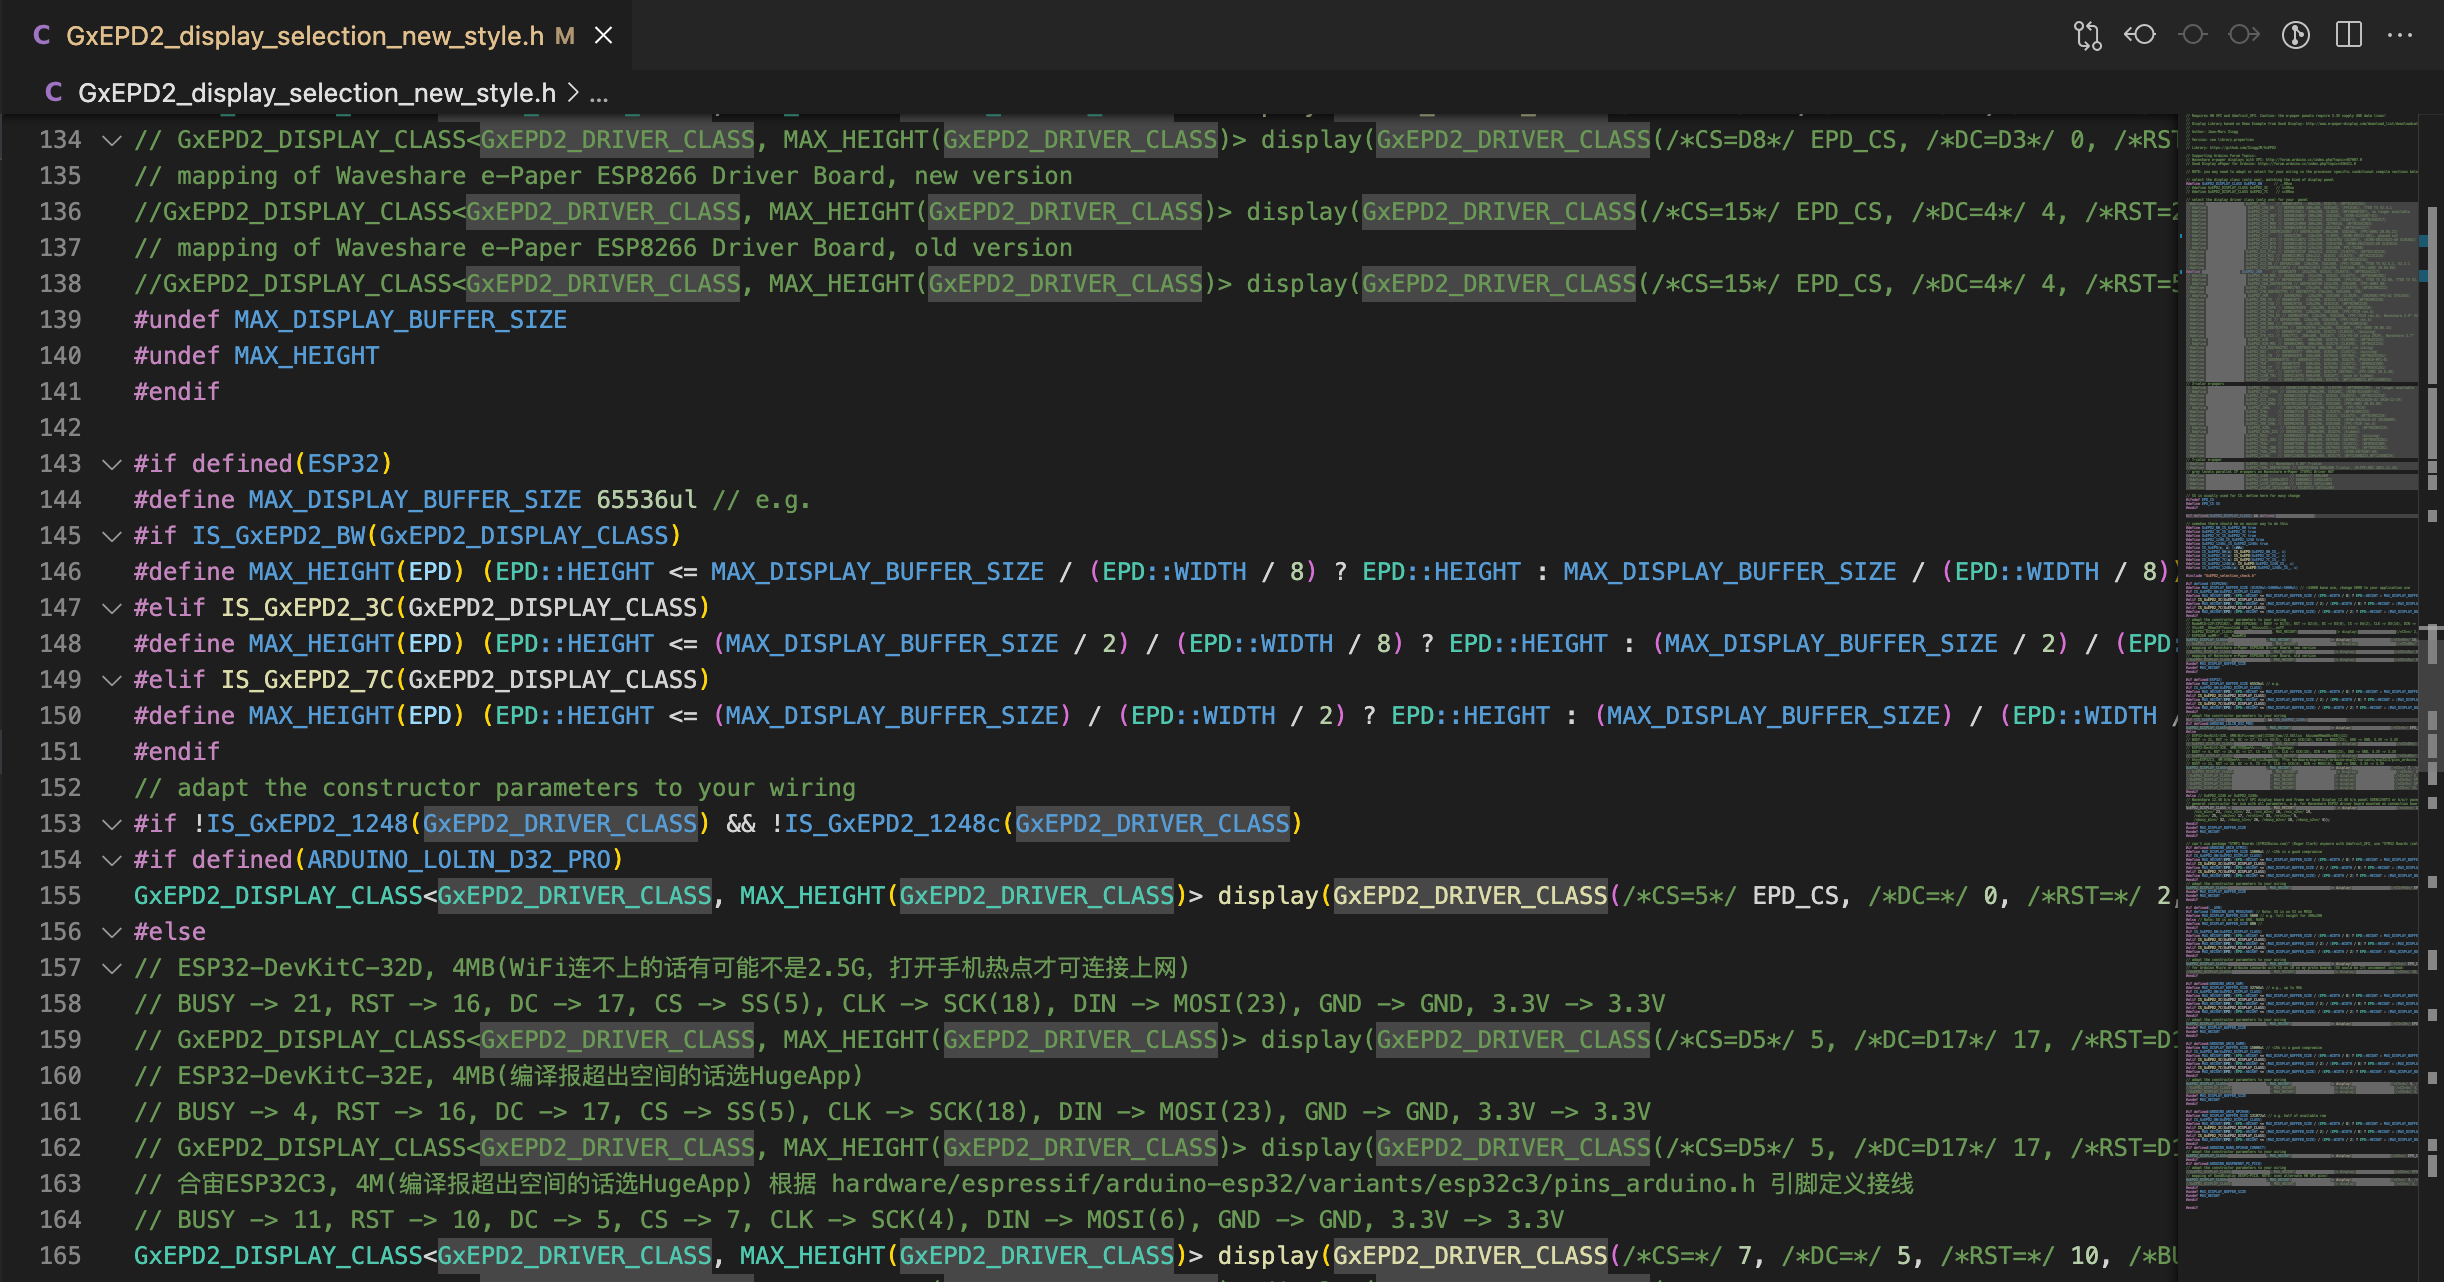Collapse the fold at line 143
The height and width of the screenshot is (1282, 2444).
pyautogui.click(x=112, y=464)
